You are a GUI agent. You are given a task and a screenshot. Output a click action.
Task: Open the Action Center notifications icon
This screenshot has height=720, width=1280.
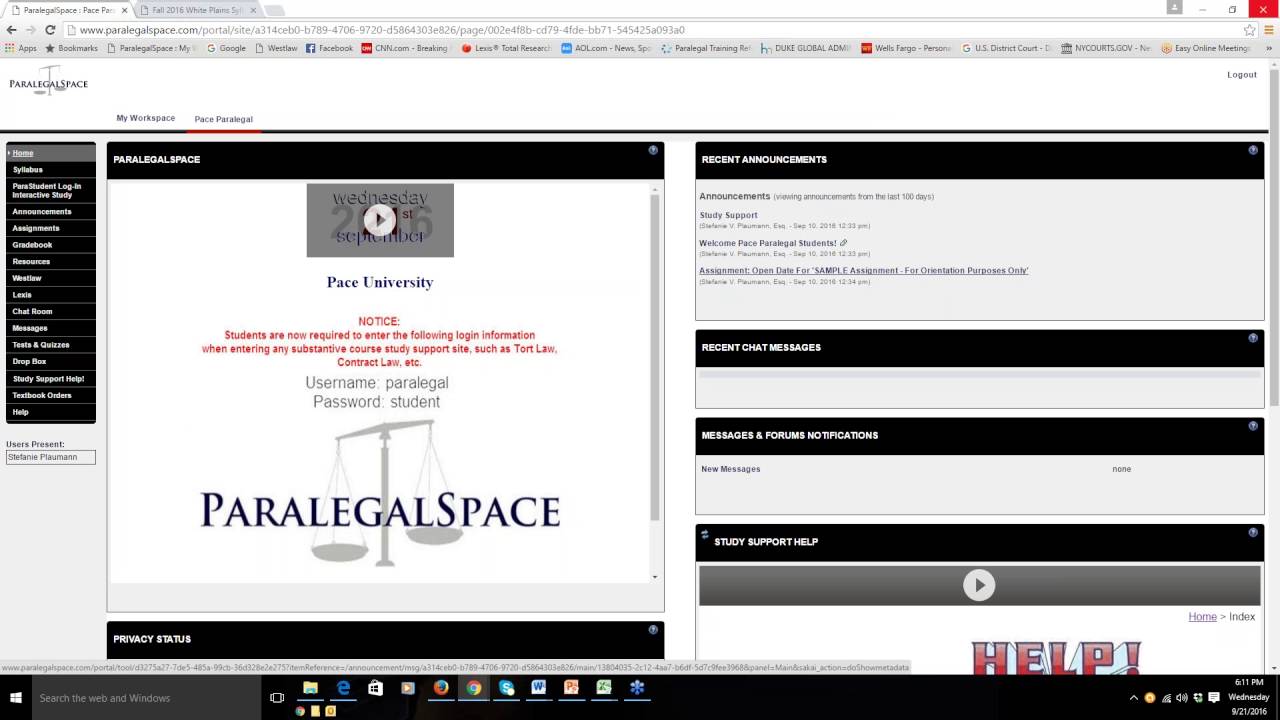coord(1214,698)
